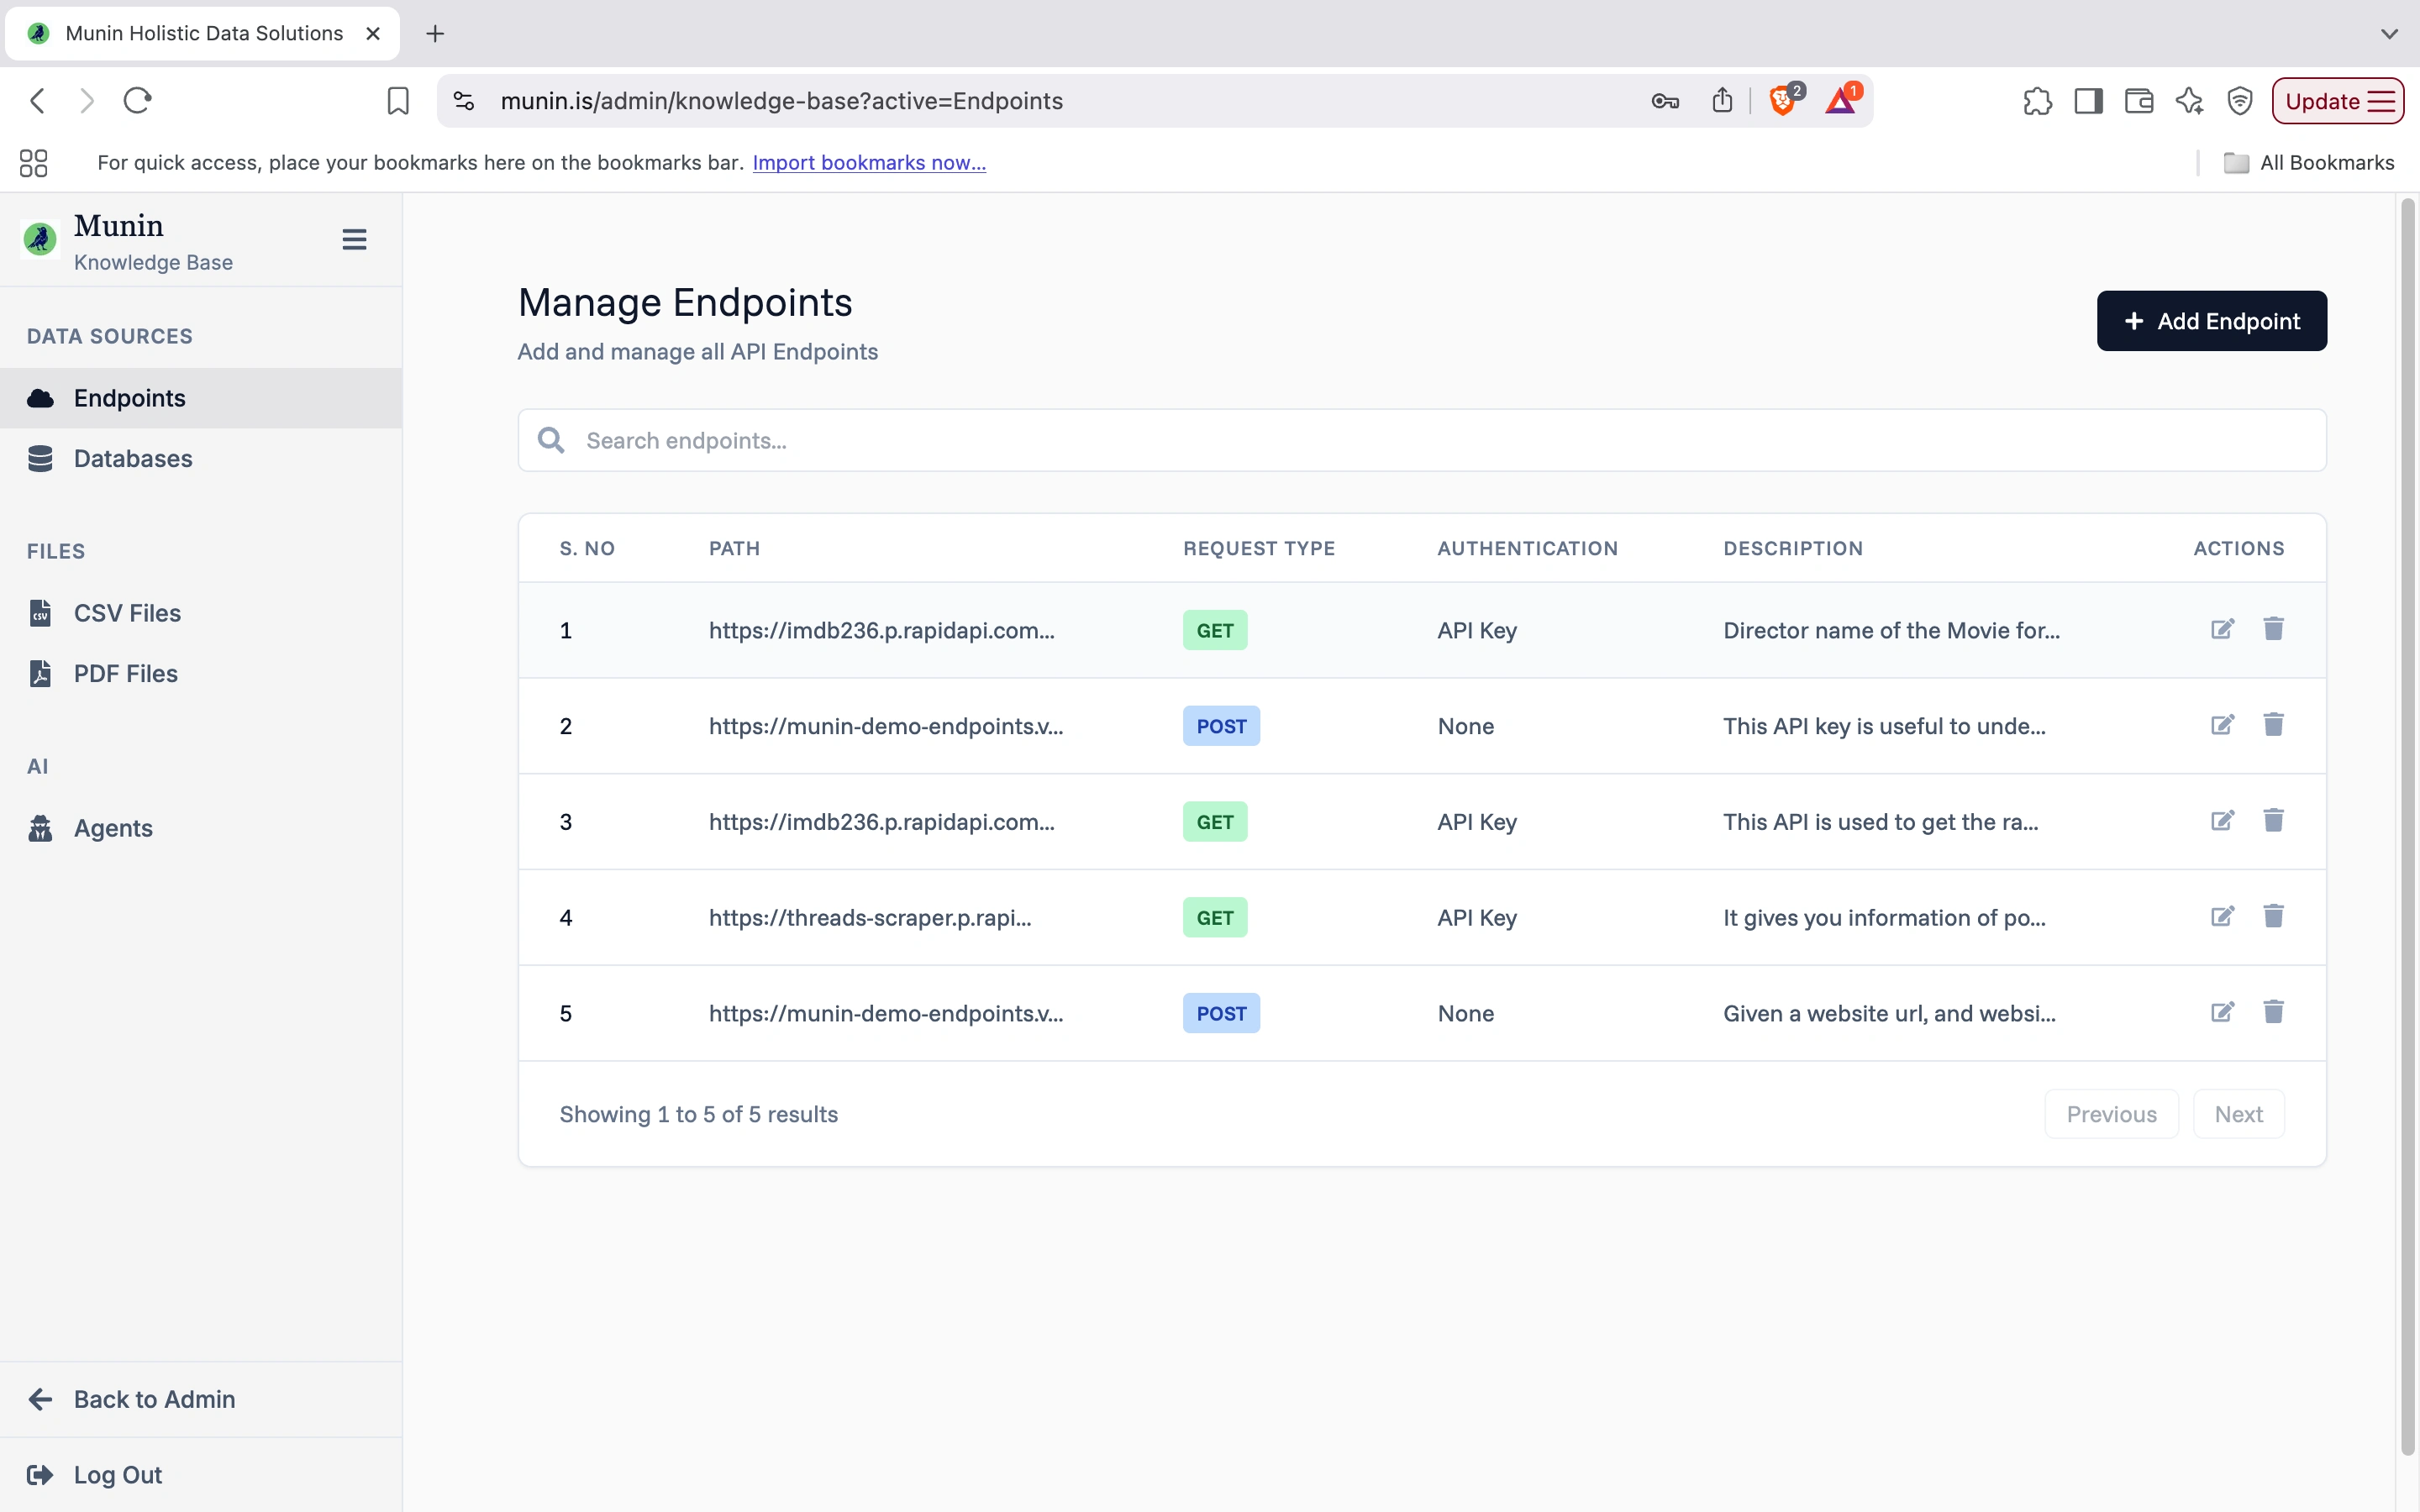
Task: Open the Import bookmarks now link
Action: point(868,162)
